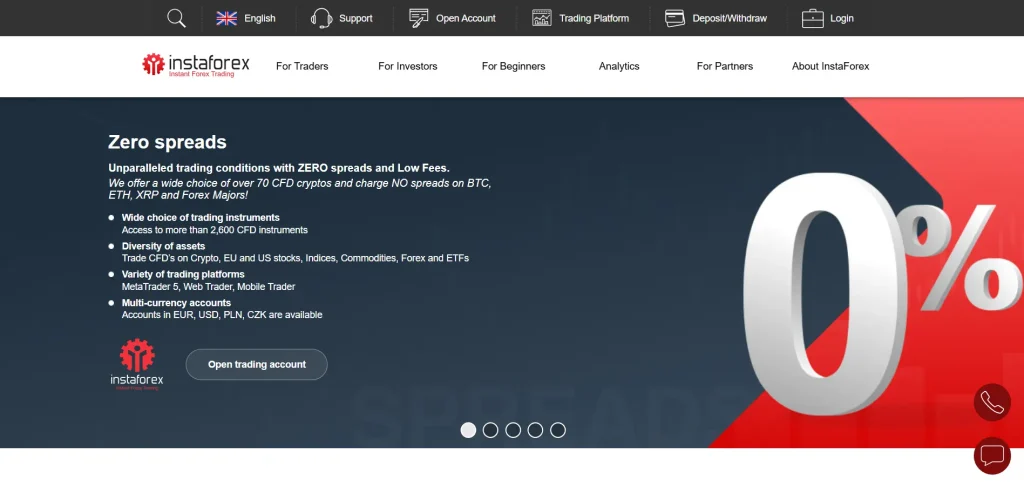Viewport: 1024px width, 486px height.
Task: Click the Deposit/Withdraw card icon
Action: (x=675, y=18)
